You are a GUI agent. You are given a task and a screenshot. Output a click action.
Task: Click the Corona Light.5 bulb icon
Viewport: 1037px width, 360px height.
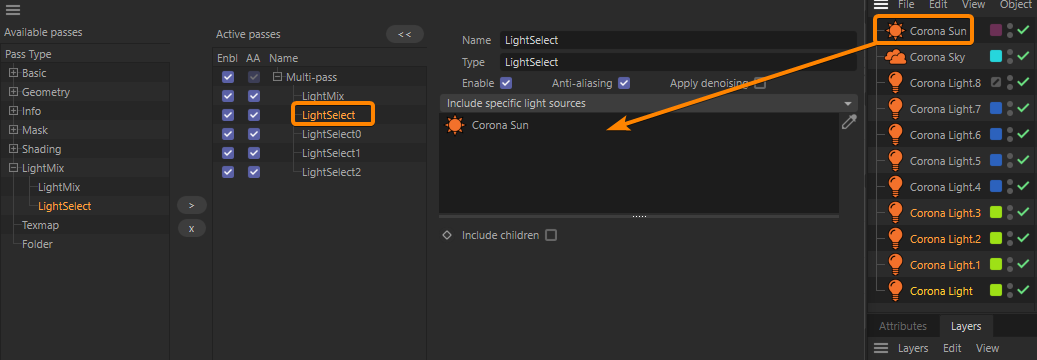point(895,161)
